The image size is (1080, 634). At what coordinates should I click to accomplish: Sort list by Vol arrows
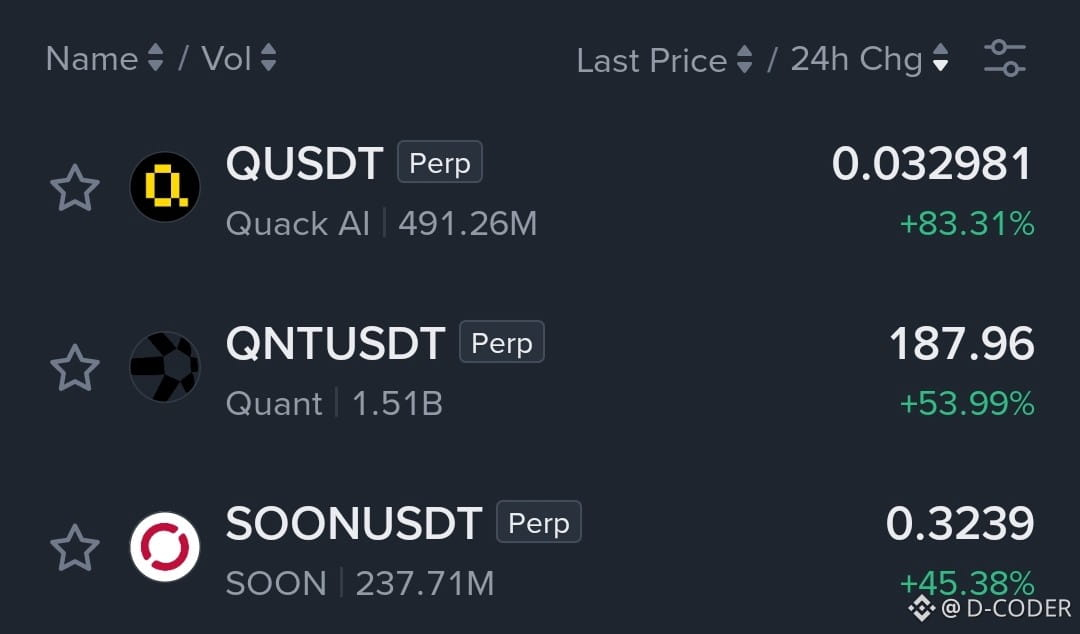pyautogui.click(x=269, y=58)
